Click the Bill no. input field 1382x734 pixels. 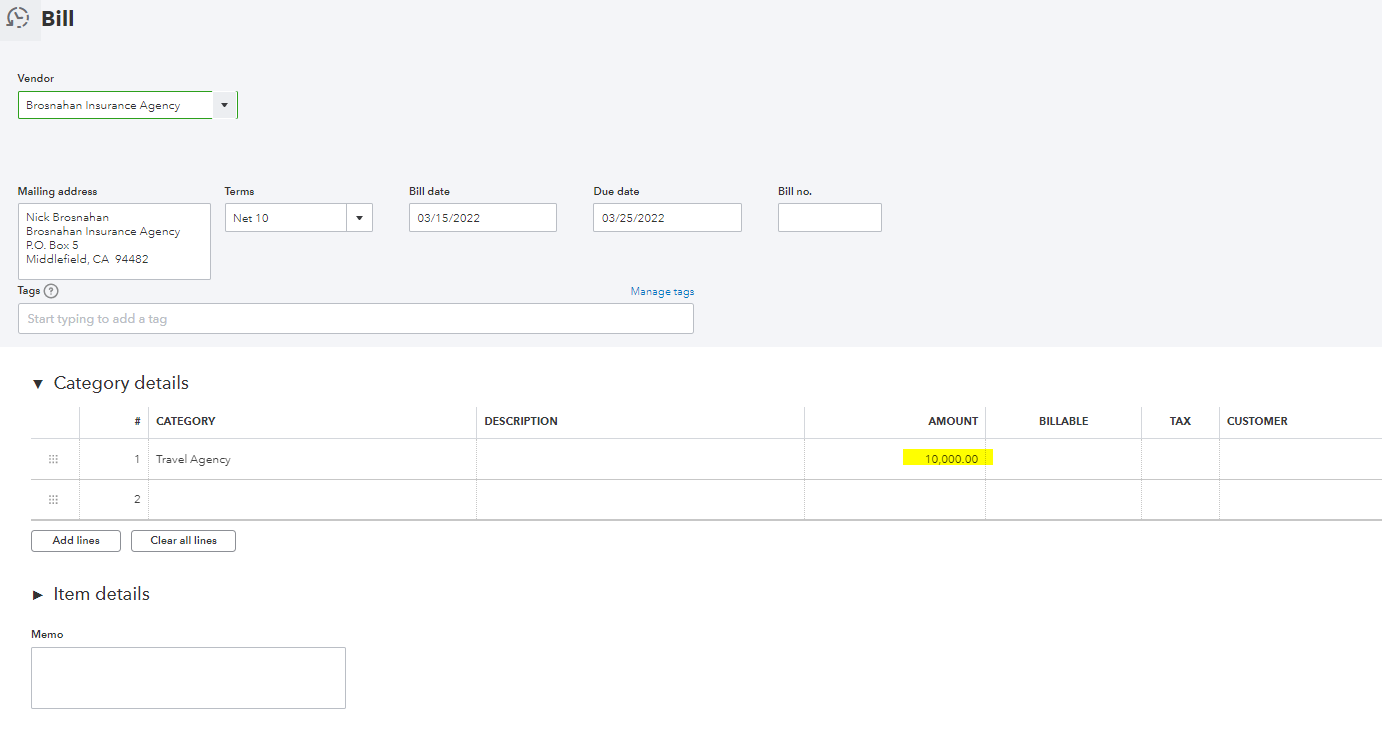829,218
